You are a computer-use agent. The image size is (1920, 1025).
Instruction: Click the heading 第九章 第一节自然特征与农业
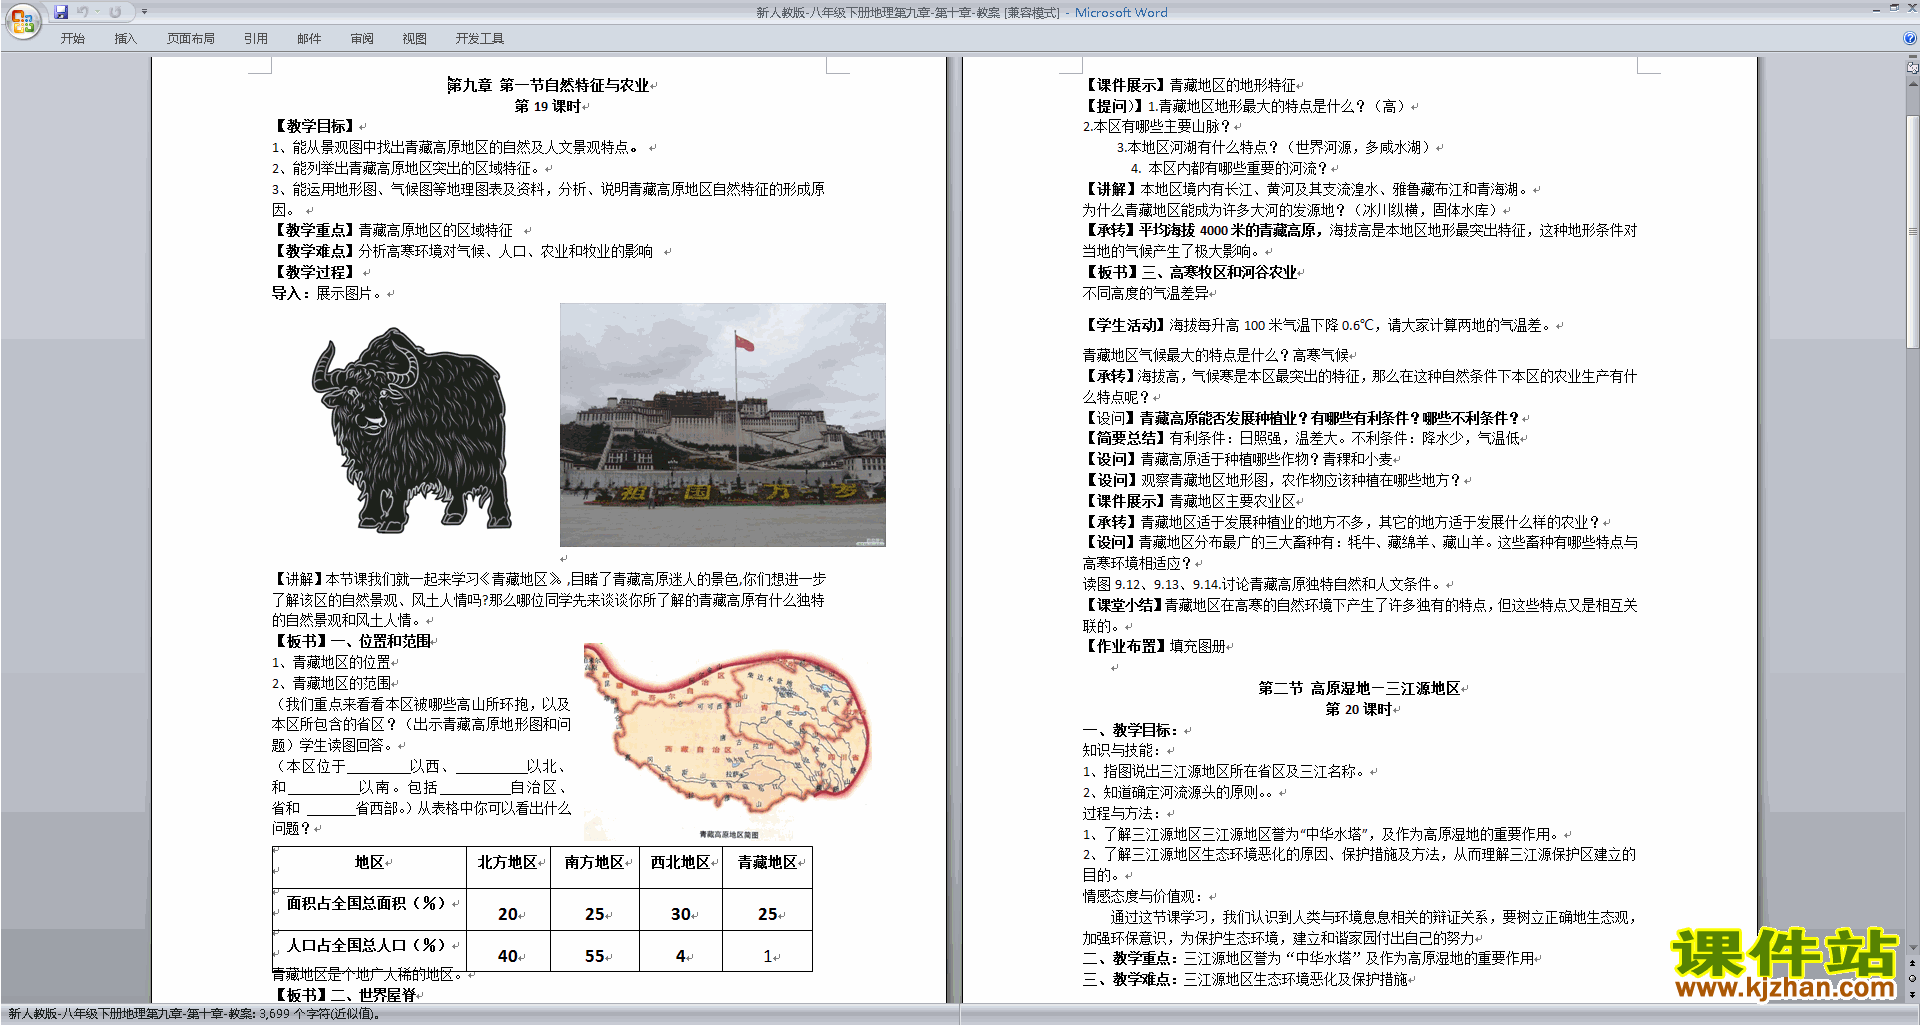point(548,85)
